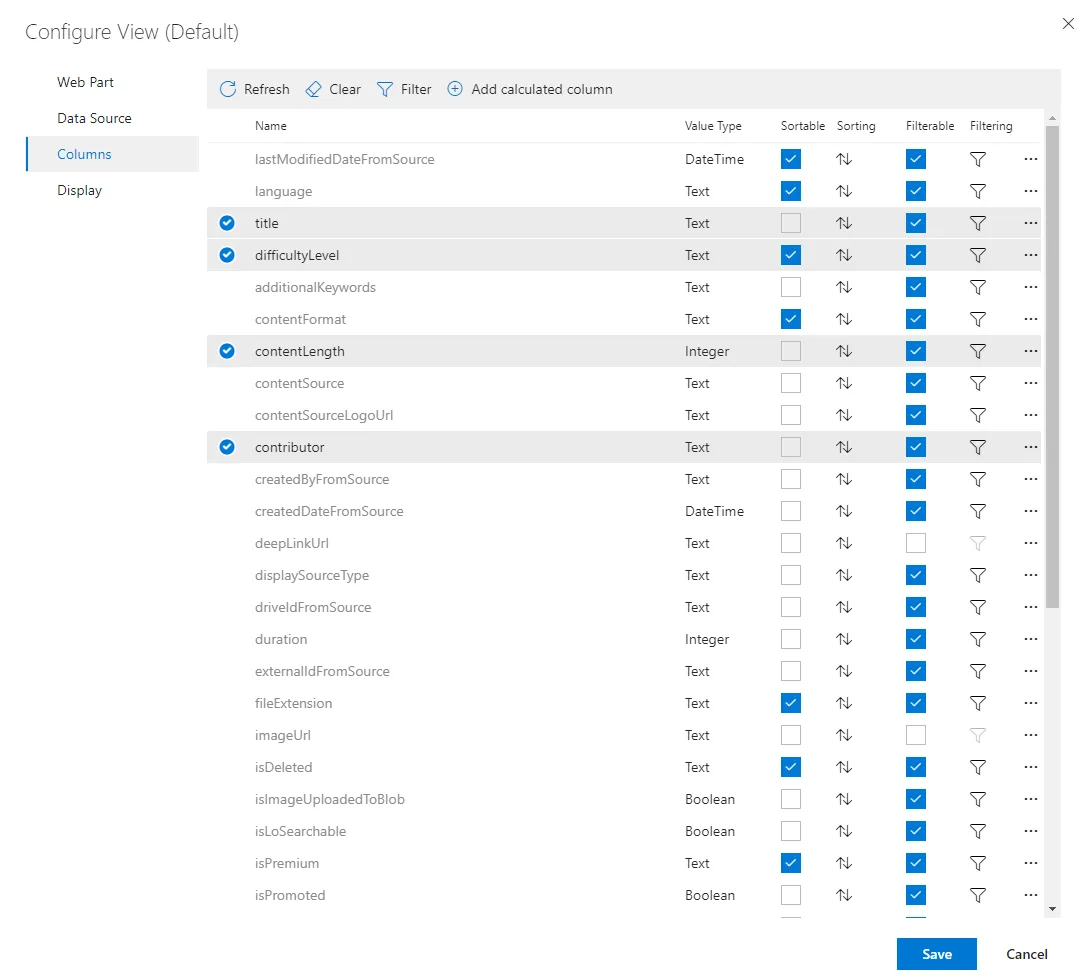Open the more options menu for isPremium
This screenshot has width=1080, height=979.
1030,863
